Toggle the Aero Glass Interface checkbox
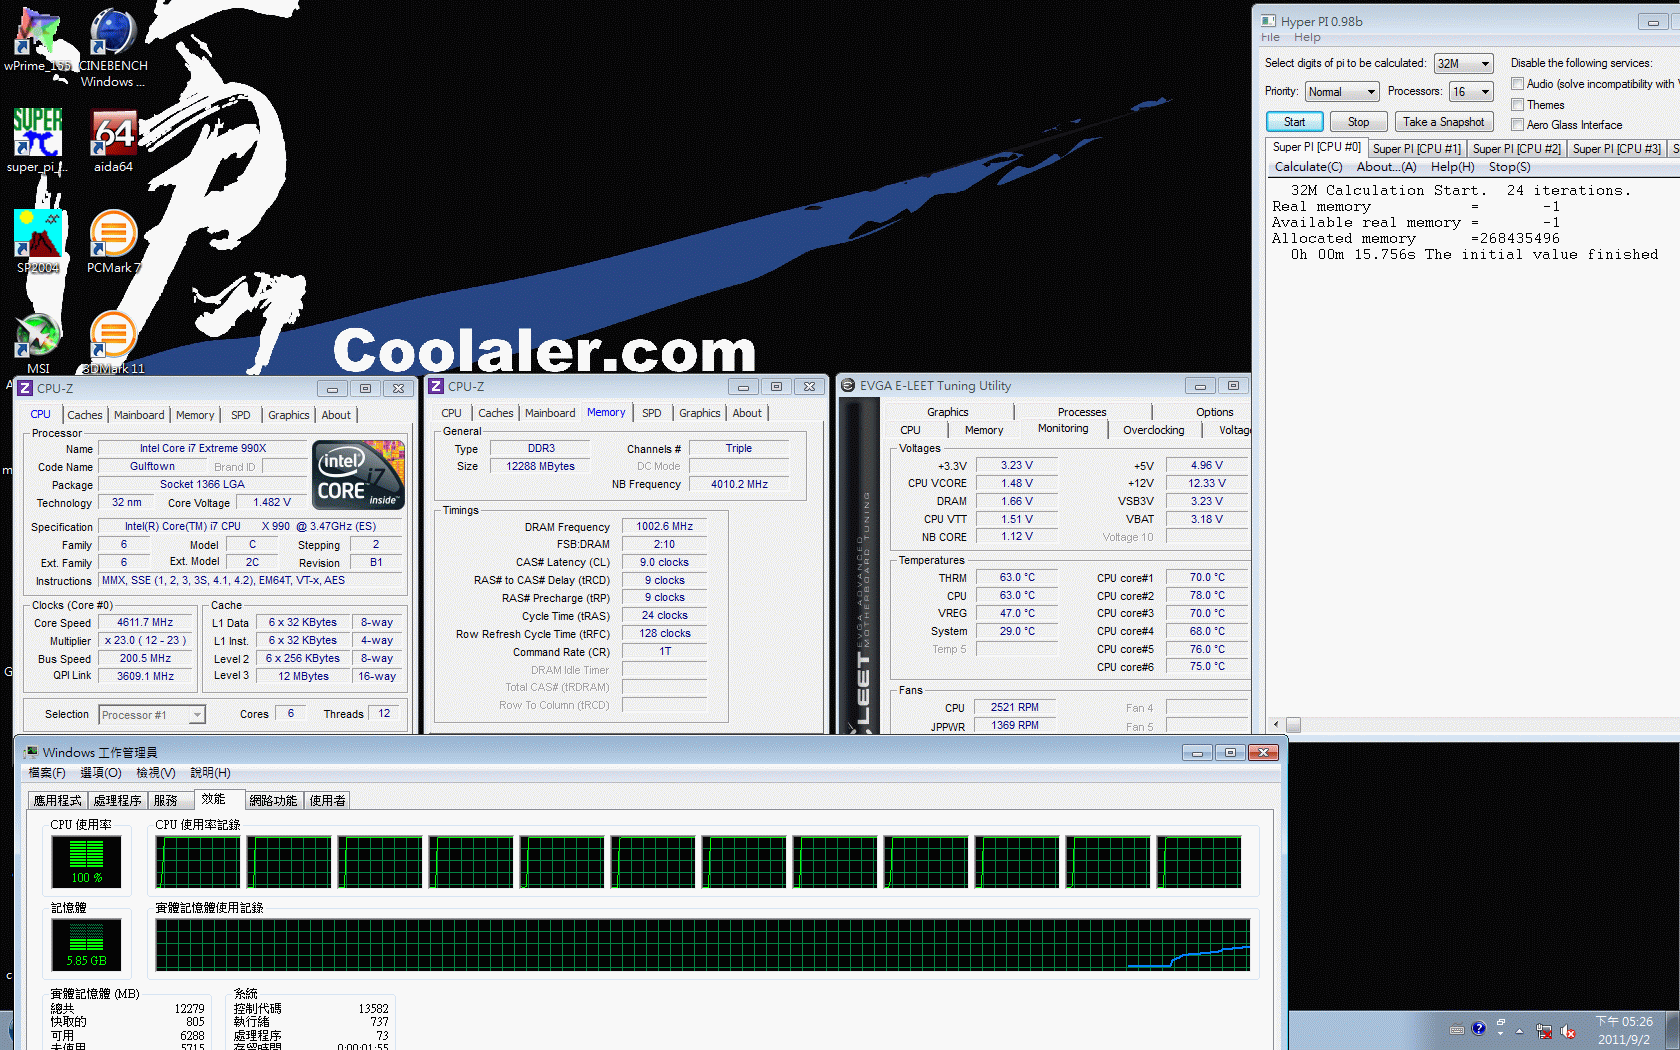 [1517, 125]
